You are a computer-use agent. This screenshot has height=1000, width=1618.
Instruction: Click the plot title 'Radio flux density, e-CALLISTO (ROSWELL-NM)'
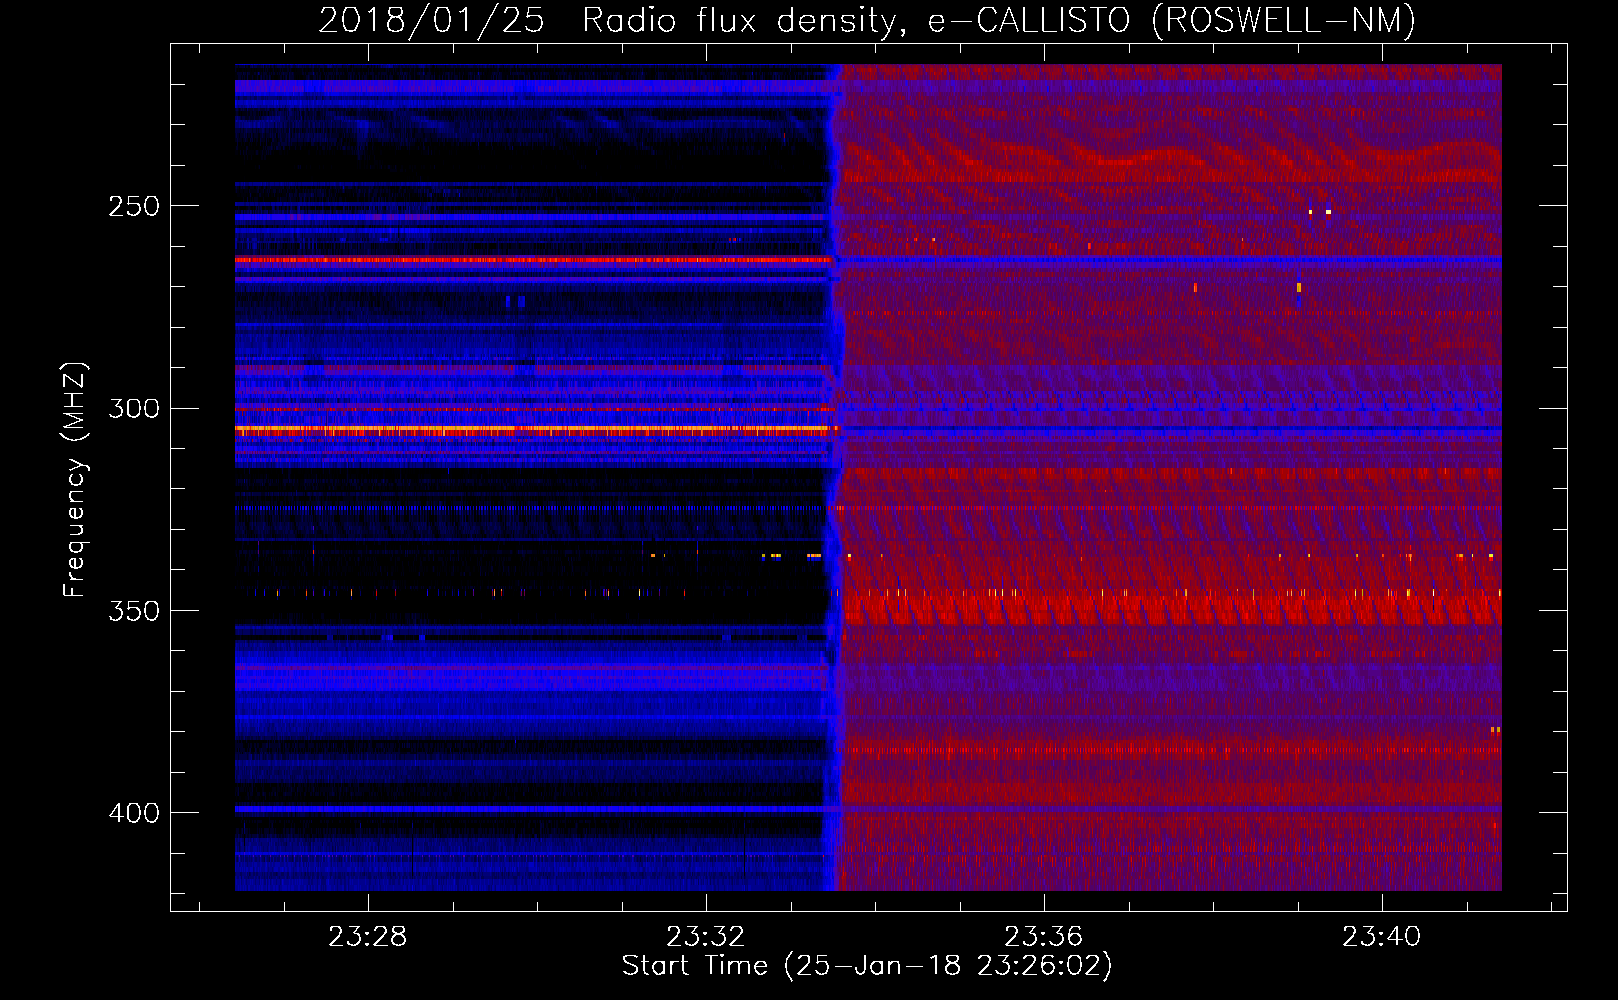999,21
